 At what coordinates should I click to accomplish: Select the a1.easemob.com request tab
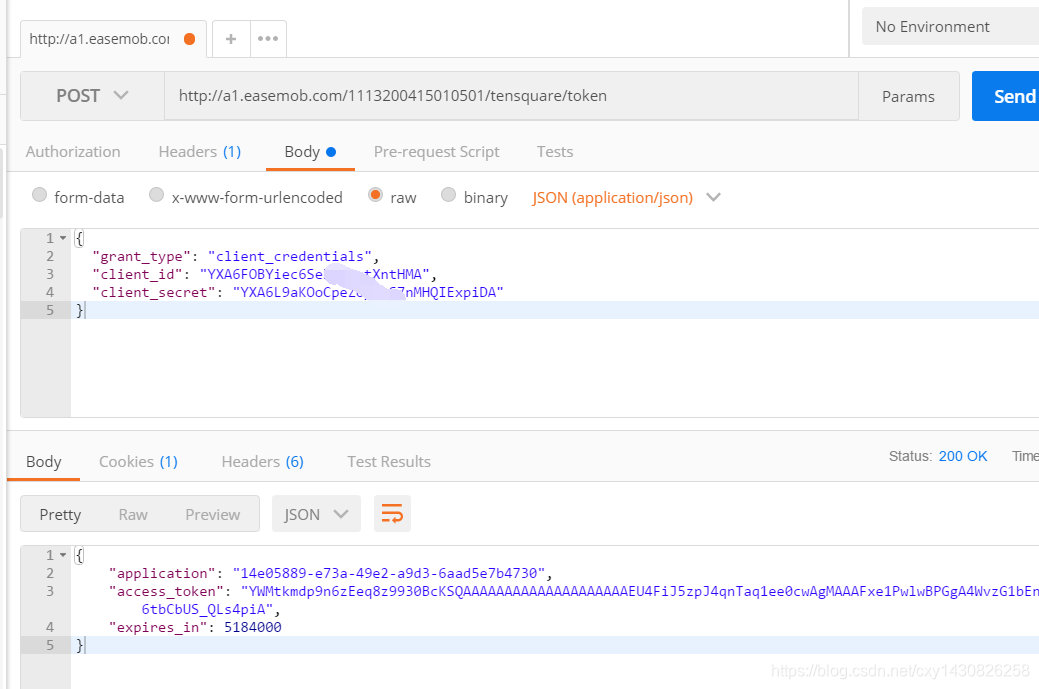(x=113, y=39)
